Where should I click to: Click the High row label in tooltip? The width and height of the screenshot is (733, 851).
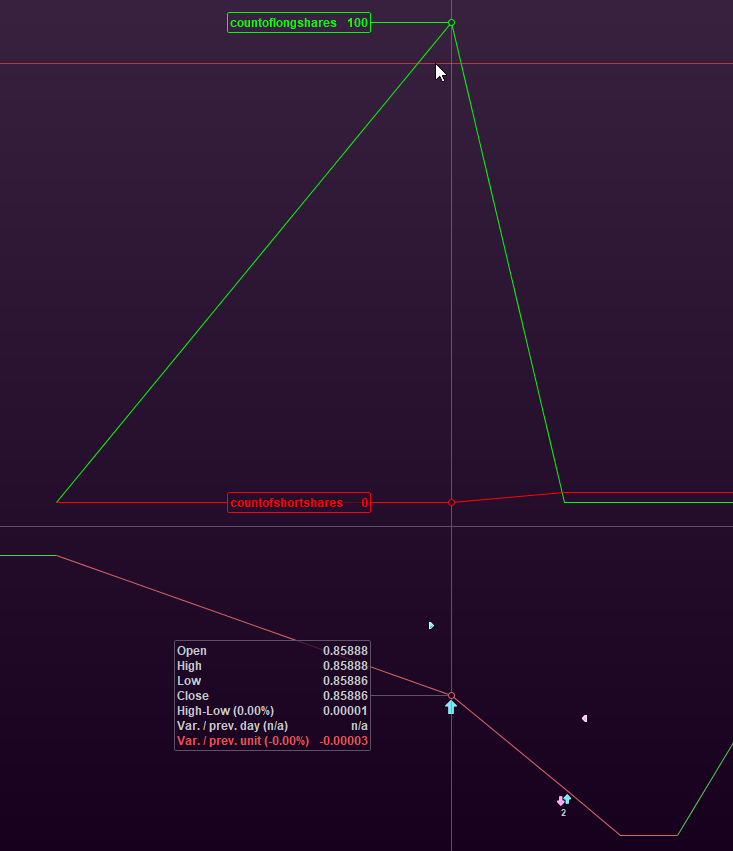189,666
